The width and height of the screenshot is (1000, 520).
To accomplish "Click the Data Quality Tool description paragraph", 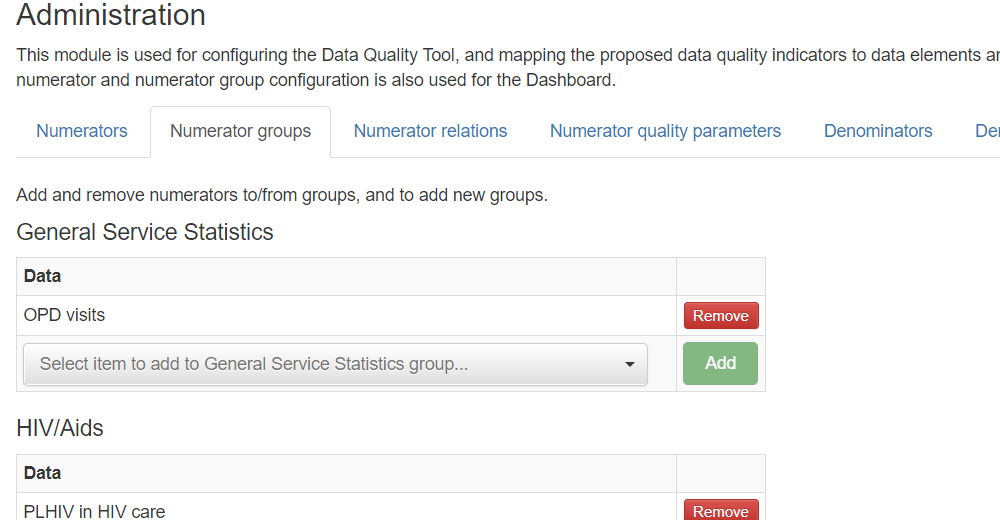I will (x=508, y=68).
